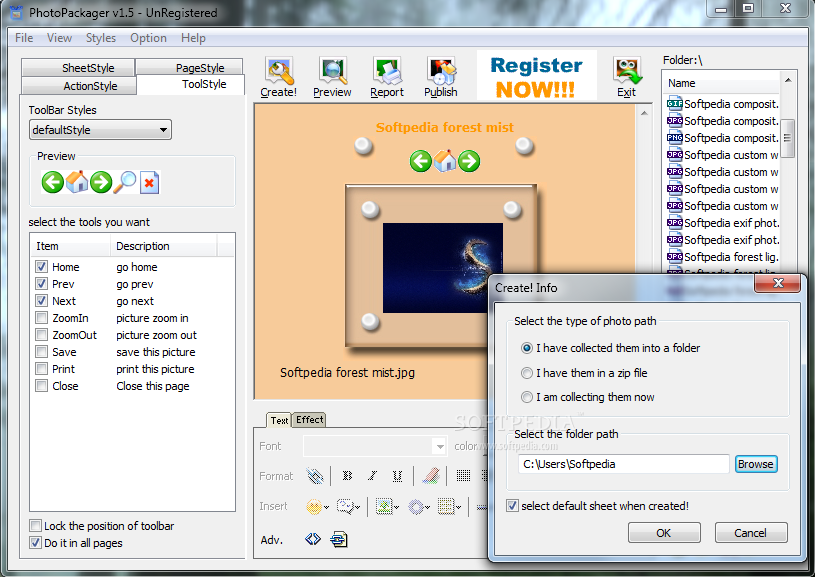
Task: Open the insert shape dropdown
Action: coord(418,506)
